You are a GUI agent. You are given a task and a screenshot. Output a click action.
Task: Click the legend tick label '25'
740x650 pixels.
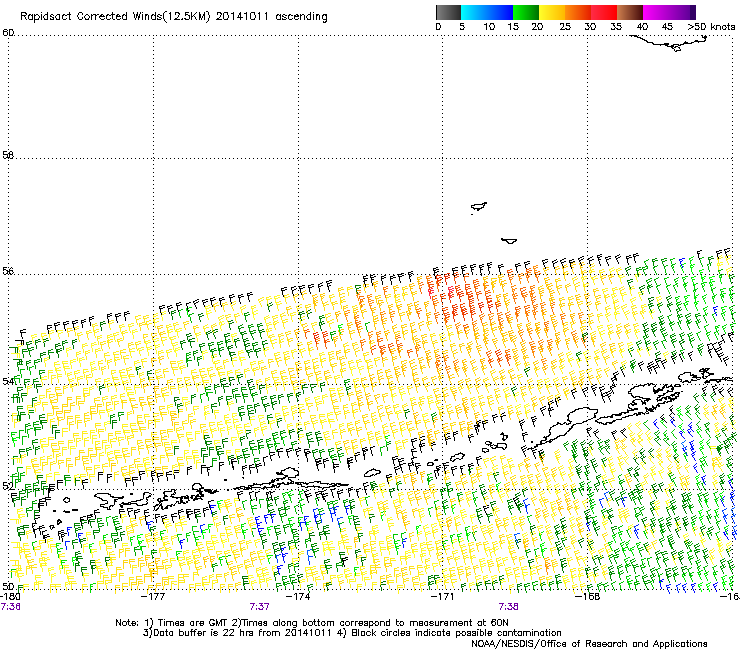(x=565, y=27)
